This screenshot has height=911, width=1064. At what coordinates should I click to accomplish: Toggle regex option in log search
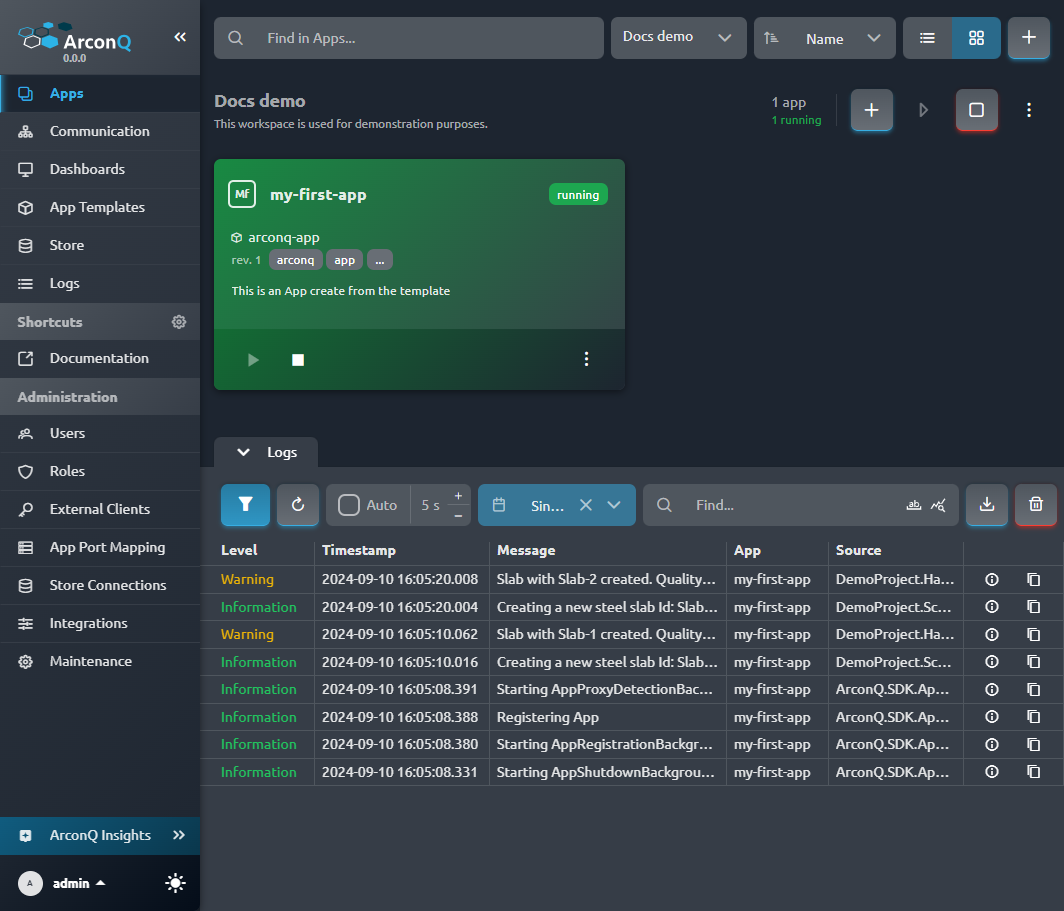pyautogui.click(x=938, y=505)
